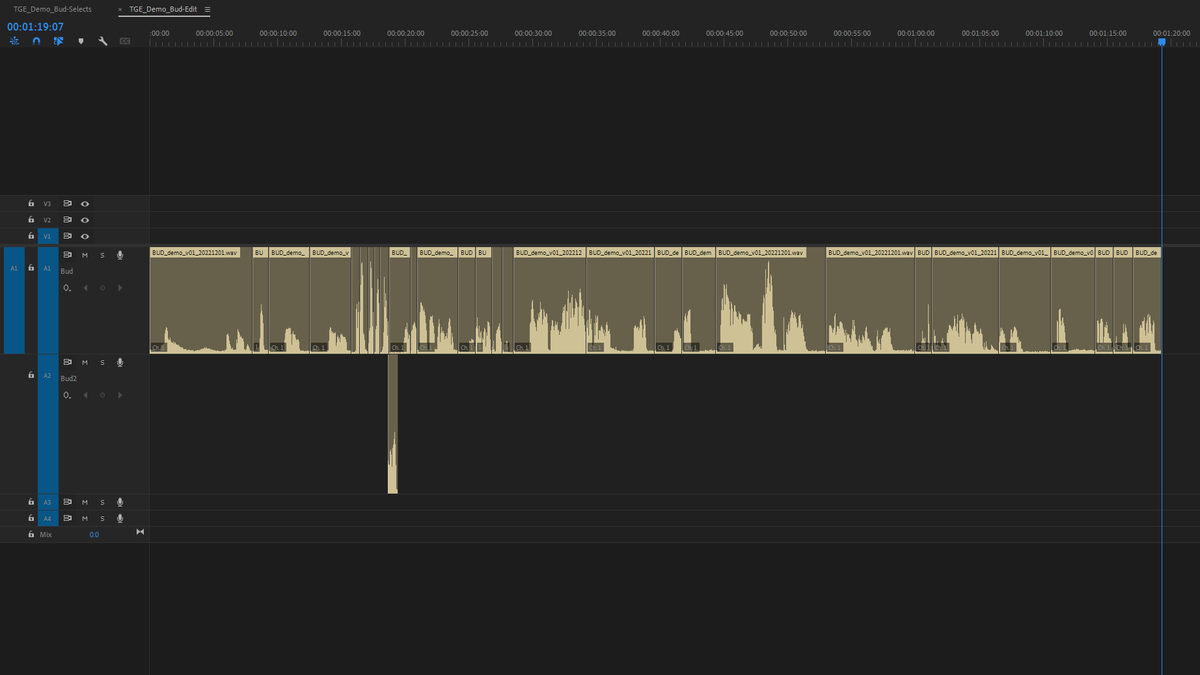Target video track V1 header

47,236
